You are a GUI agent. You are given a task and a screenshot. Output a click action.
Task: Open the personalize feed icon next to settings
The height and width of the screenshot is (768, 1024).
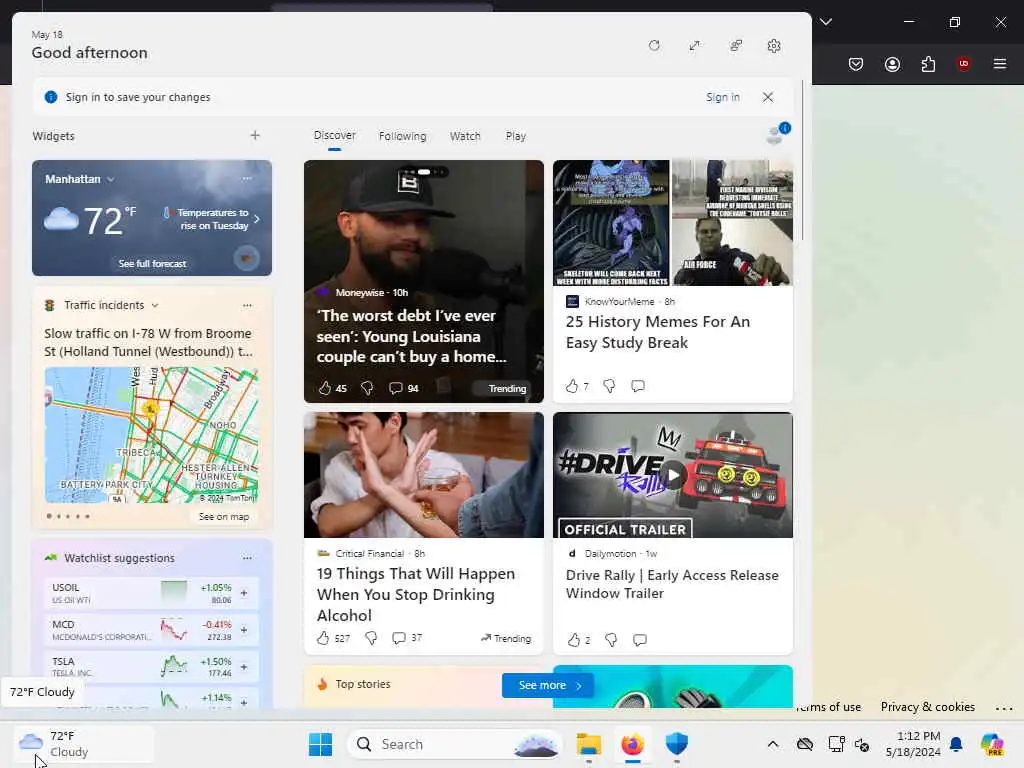[736, 46]
